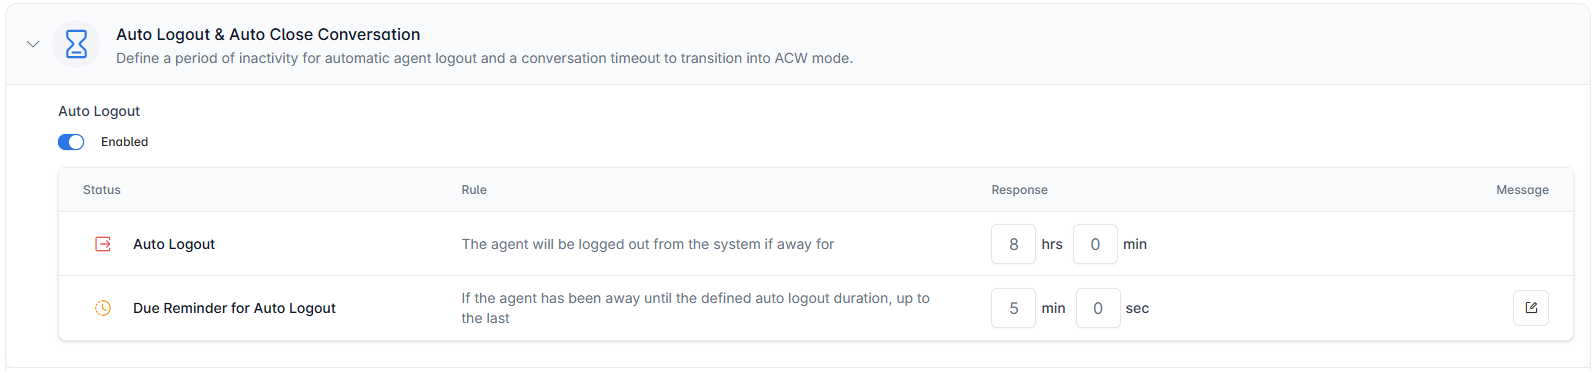Click the Rule column header
Image resolution: width=1595 pixels, height=371 pixels.
pos(474,190)
